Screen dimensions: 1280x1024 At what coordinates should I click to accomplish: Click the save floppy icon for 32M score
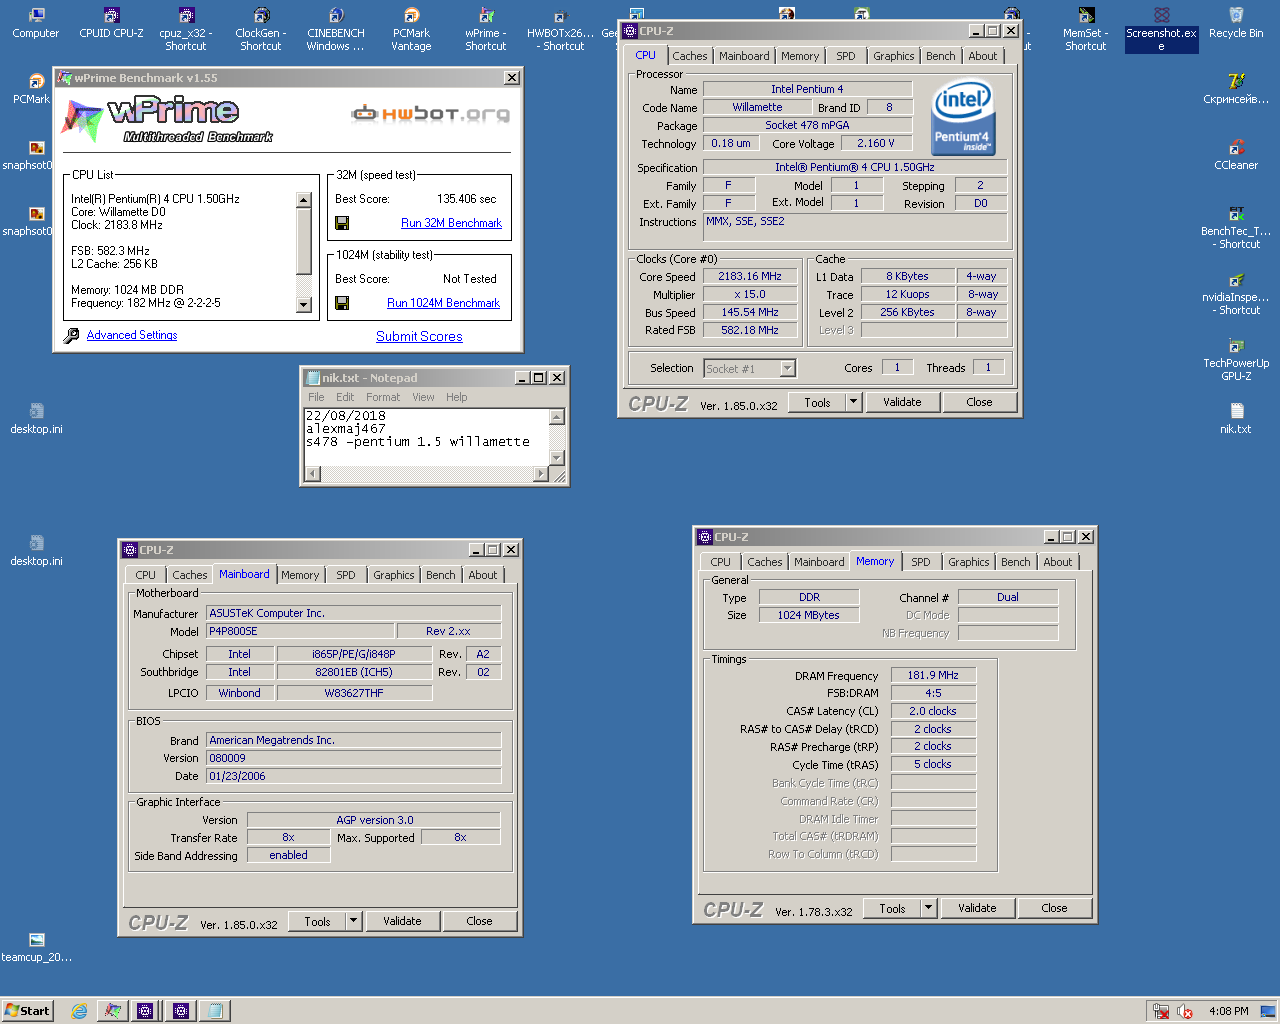coord(342,223)
